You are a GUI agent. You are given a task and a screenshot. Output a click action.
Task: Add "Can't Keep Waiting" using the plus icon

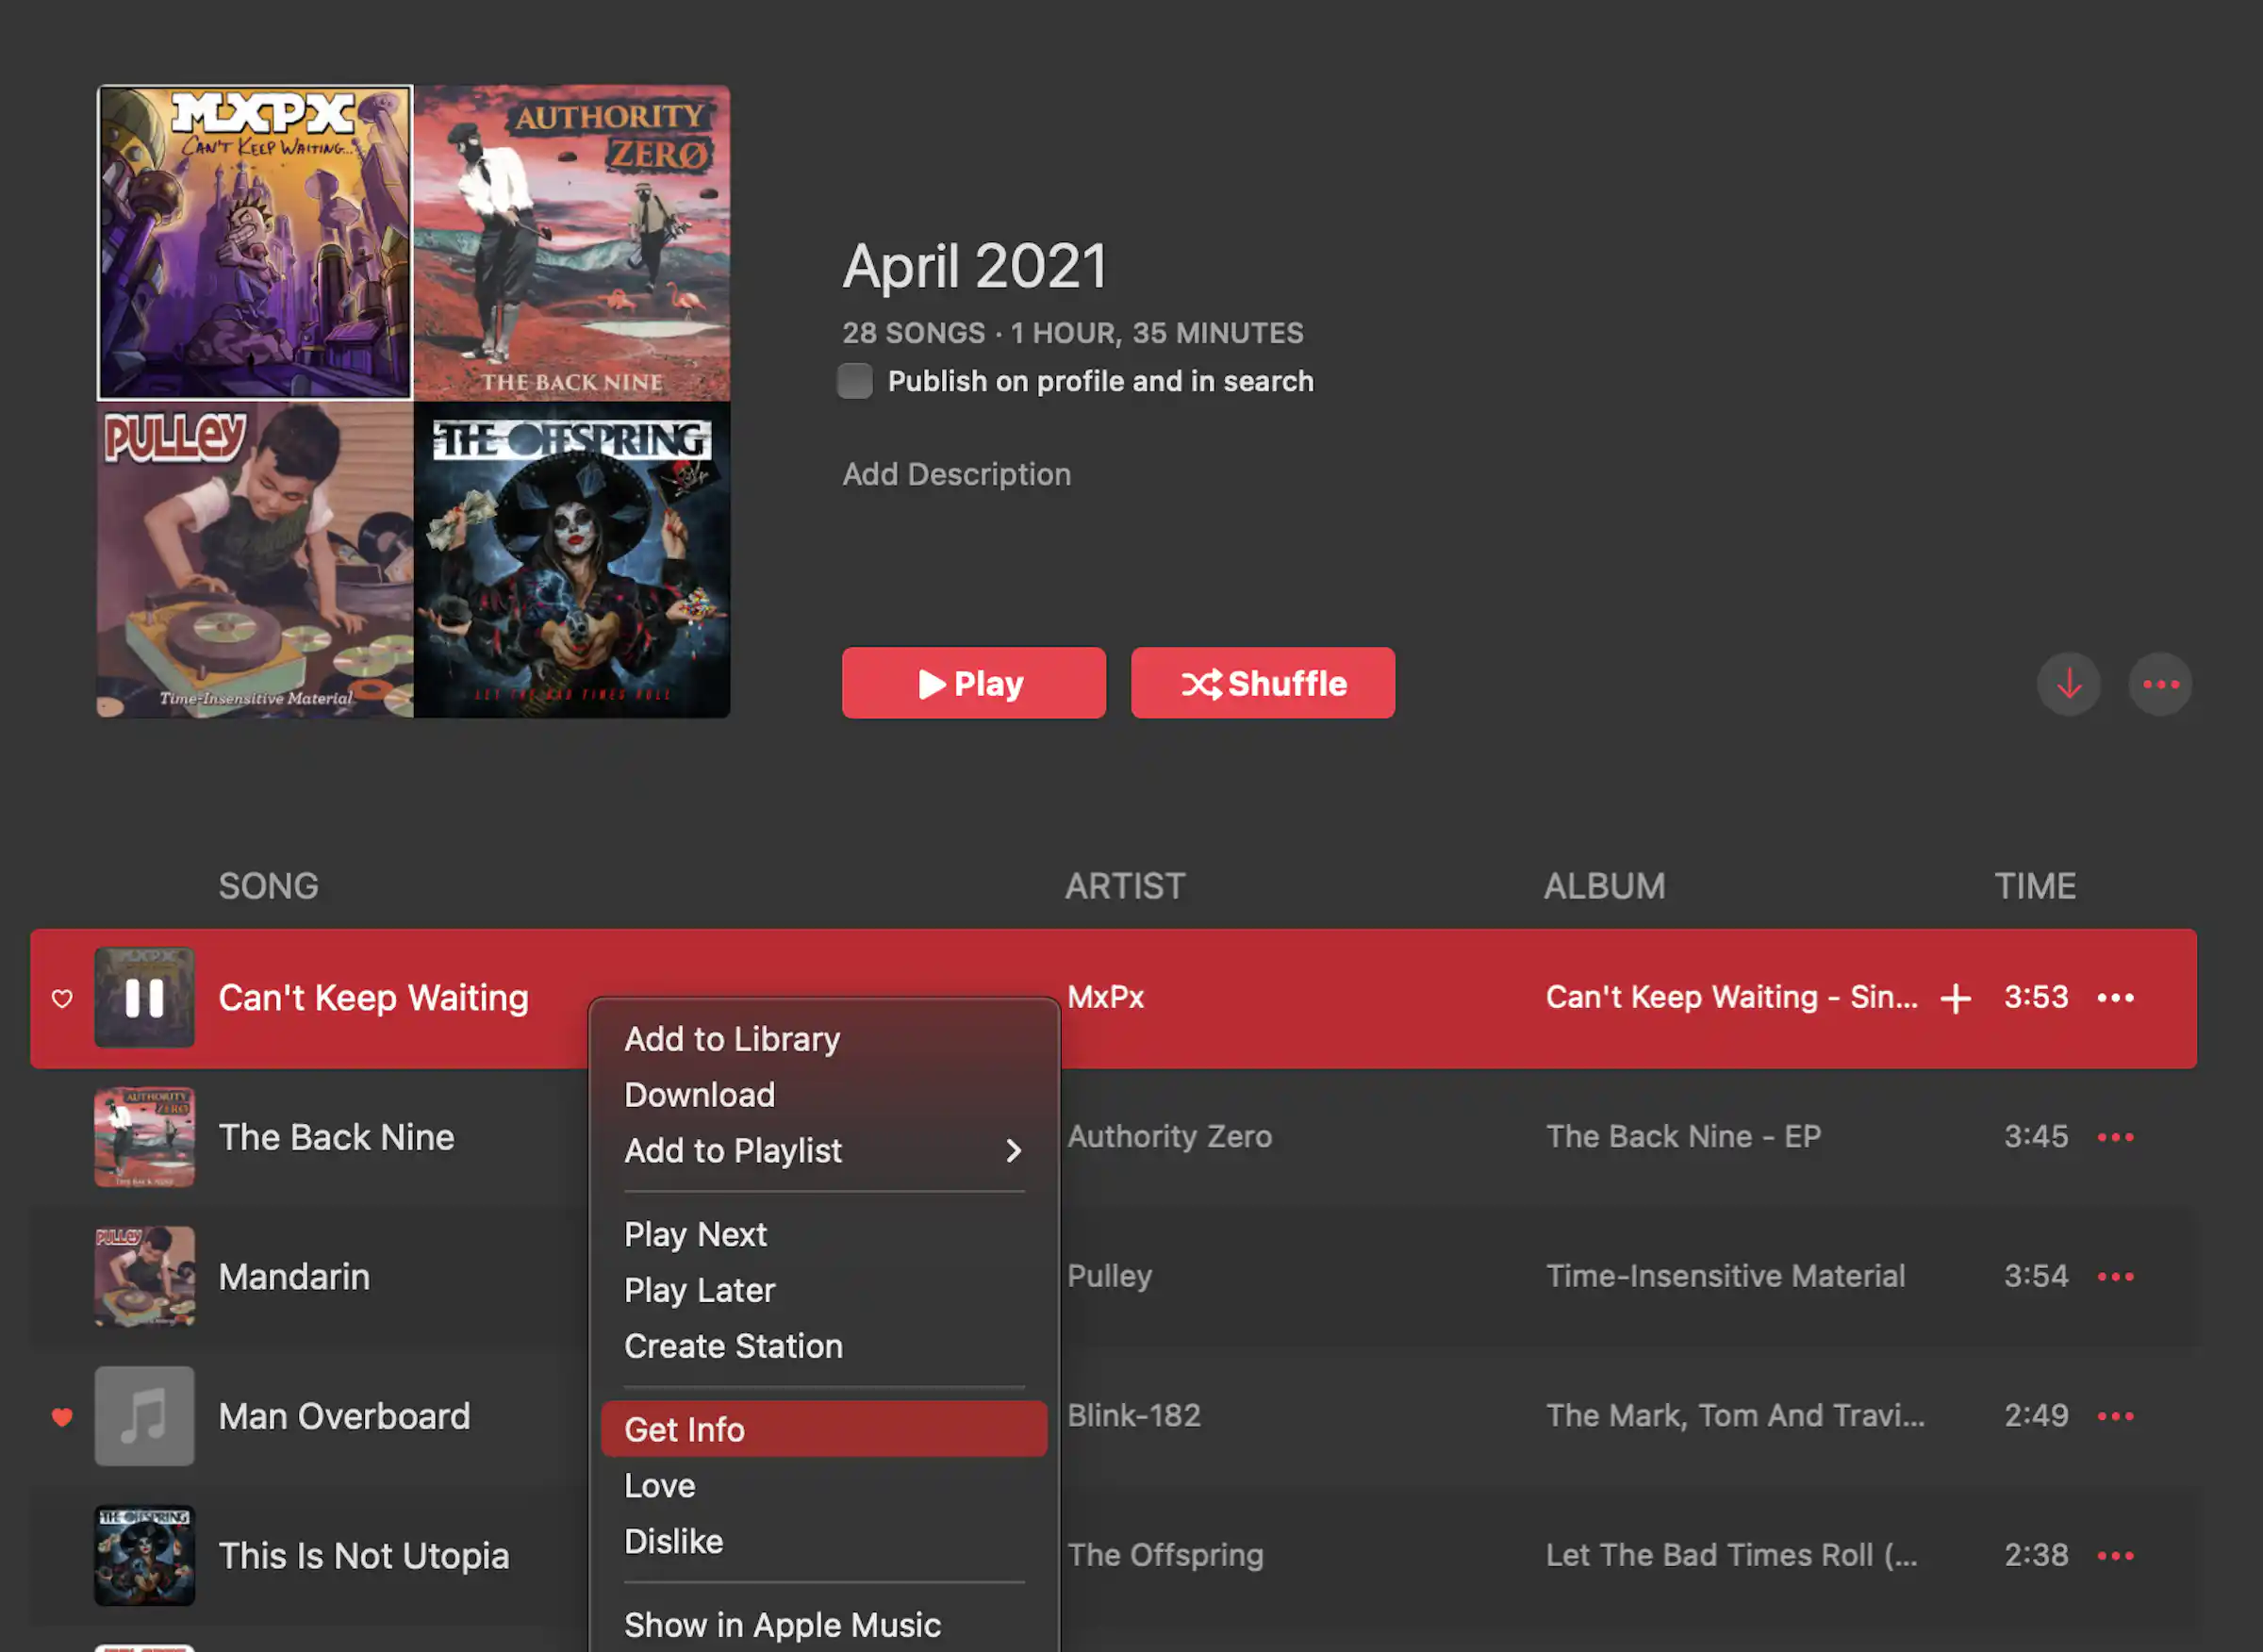point(1953,997)
